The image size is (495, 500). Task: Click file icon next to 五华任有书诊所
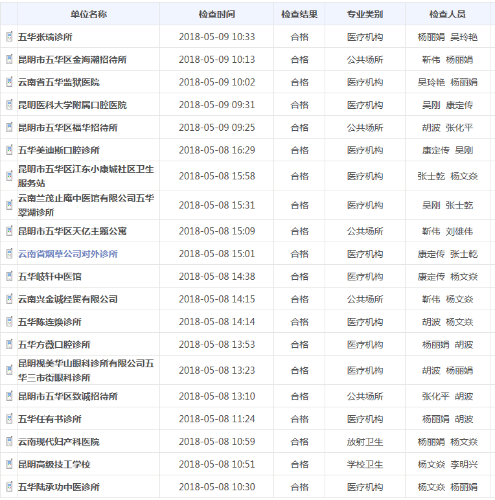click(9, 419)
